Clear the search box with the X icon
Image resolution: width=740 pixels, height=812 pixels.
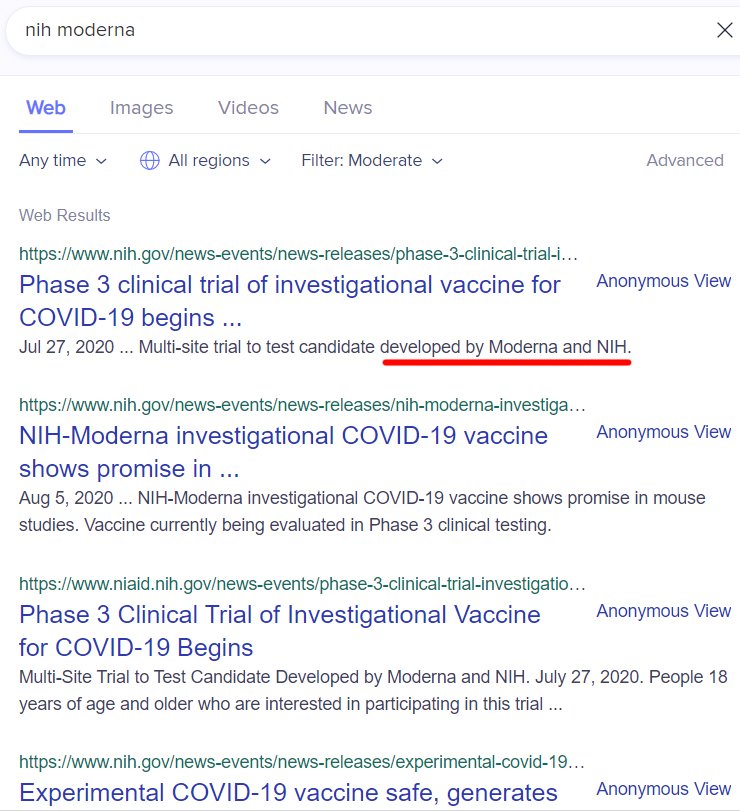[724, 30]
